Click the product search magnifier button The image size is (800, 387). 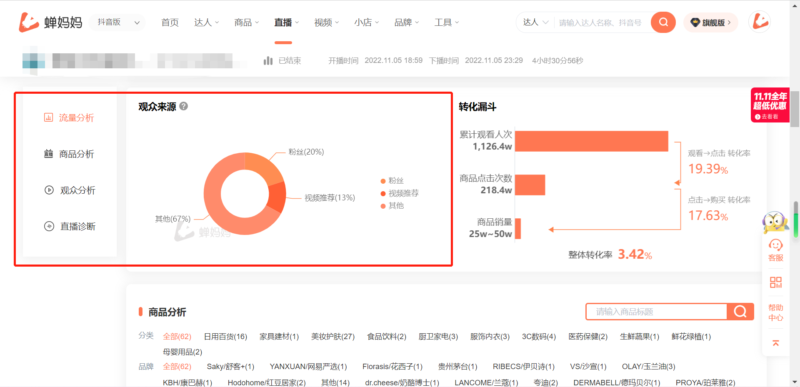[740, 312]
